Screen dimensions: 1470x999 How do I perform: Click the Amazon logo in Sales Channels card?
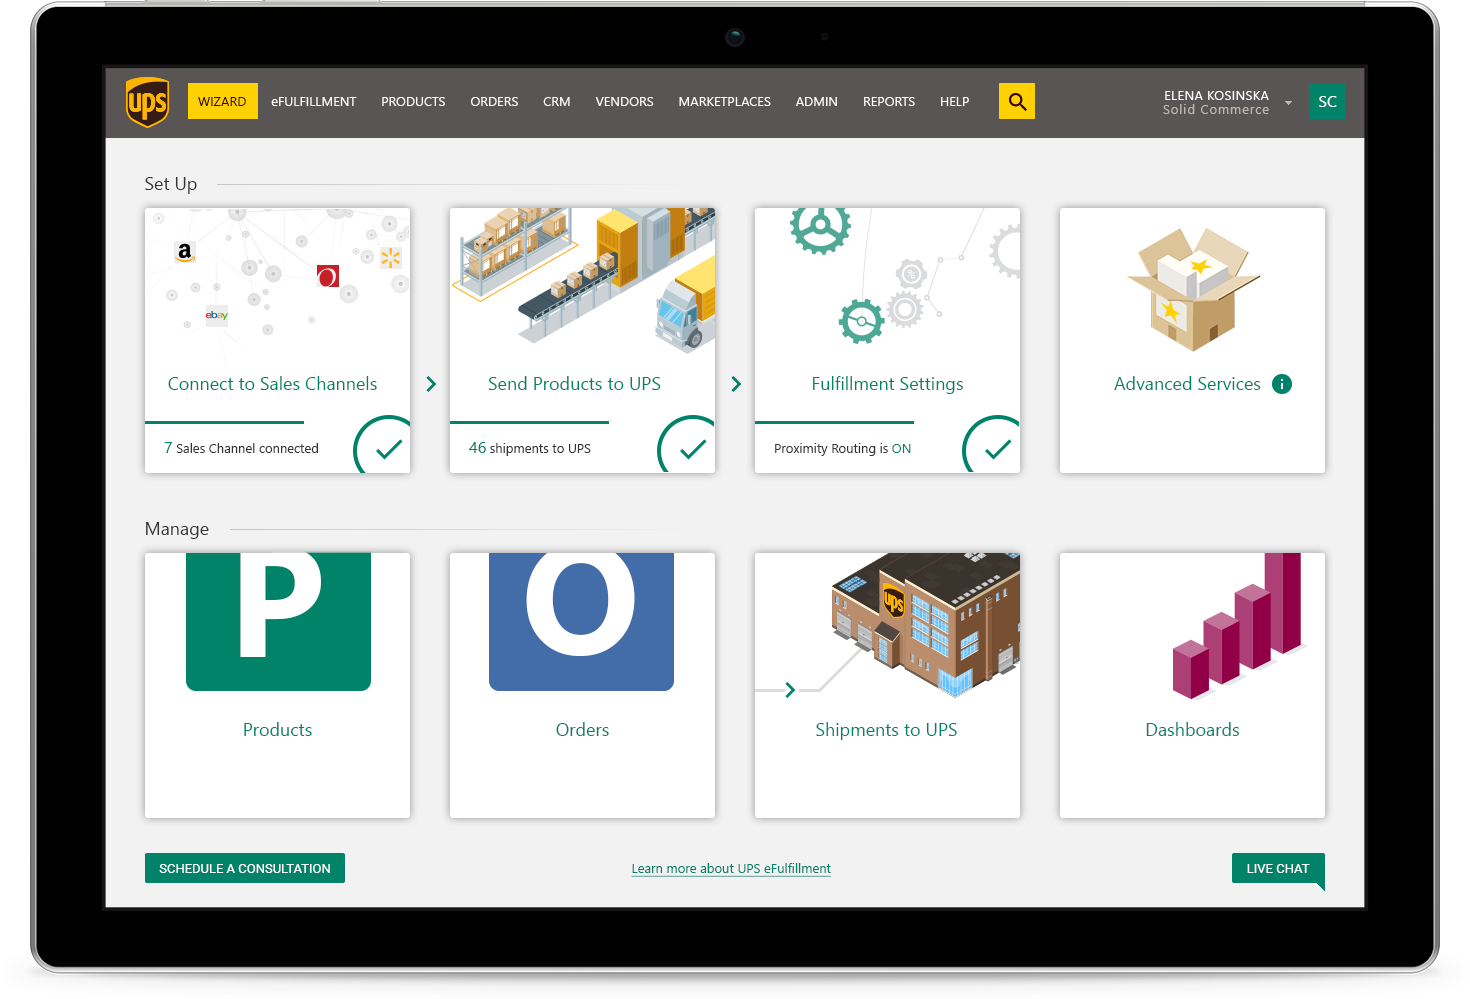click(x=184, y=252)
